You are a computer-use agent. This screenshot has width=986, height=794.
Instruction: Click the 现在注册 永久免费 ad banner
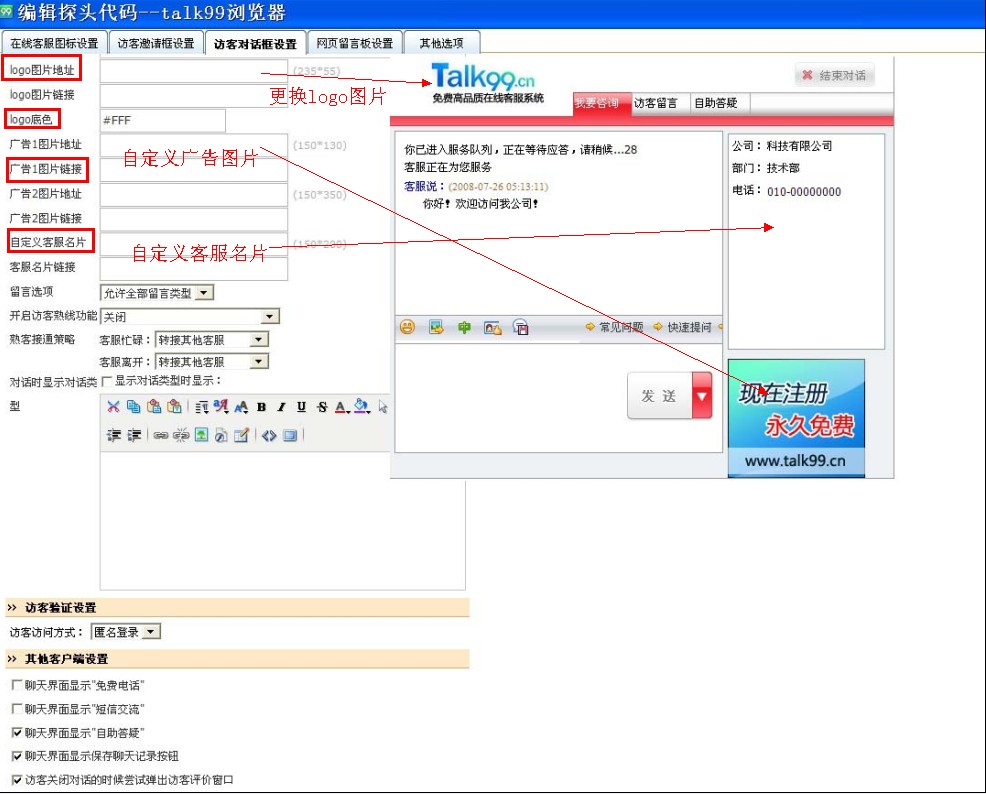(x=796, y=418)
